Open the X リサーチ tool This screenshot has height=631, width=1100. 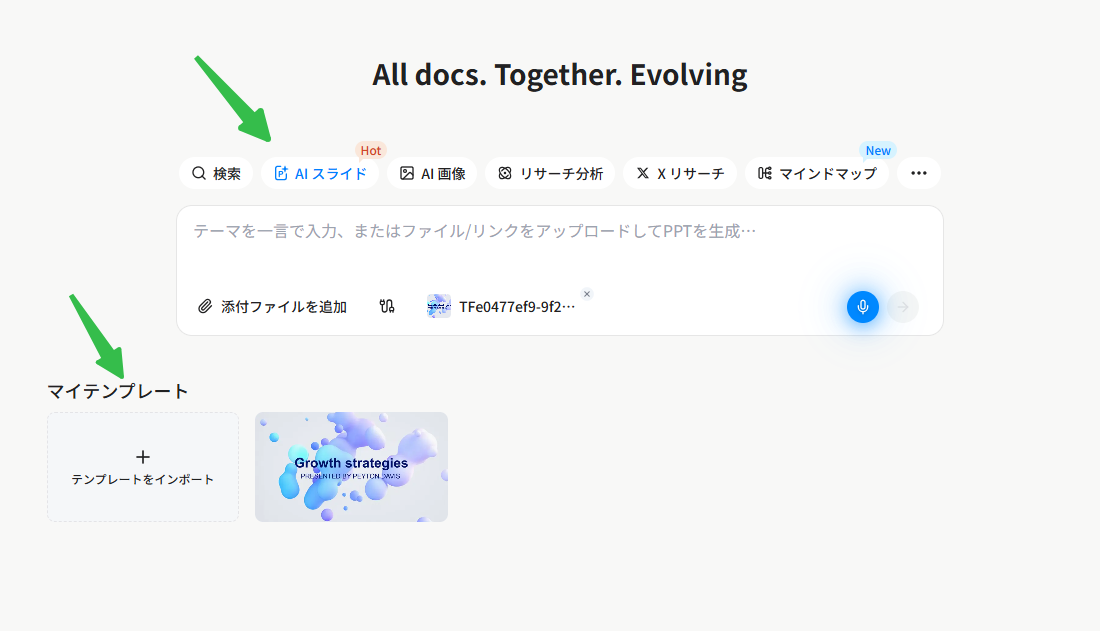[x=680, y=173]
